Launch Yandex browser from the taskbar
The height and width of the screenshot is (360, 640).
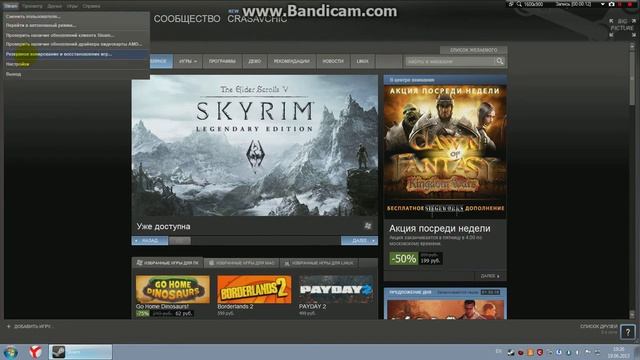[36, 352]
